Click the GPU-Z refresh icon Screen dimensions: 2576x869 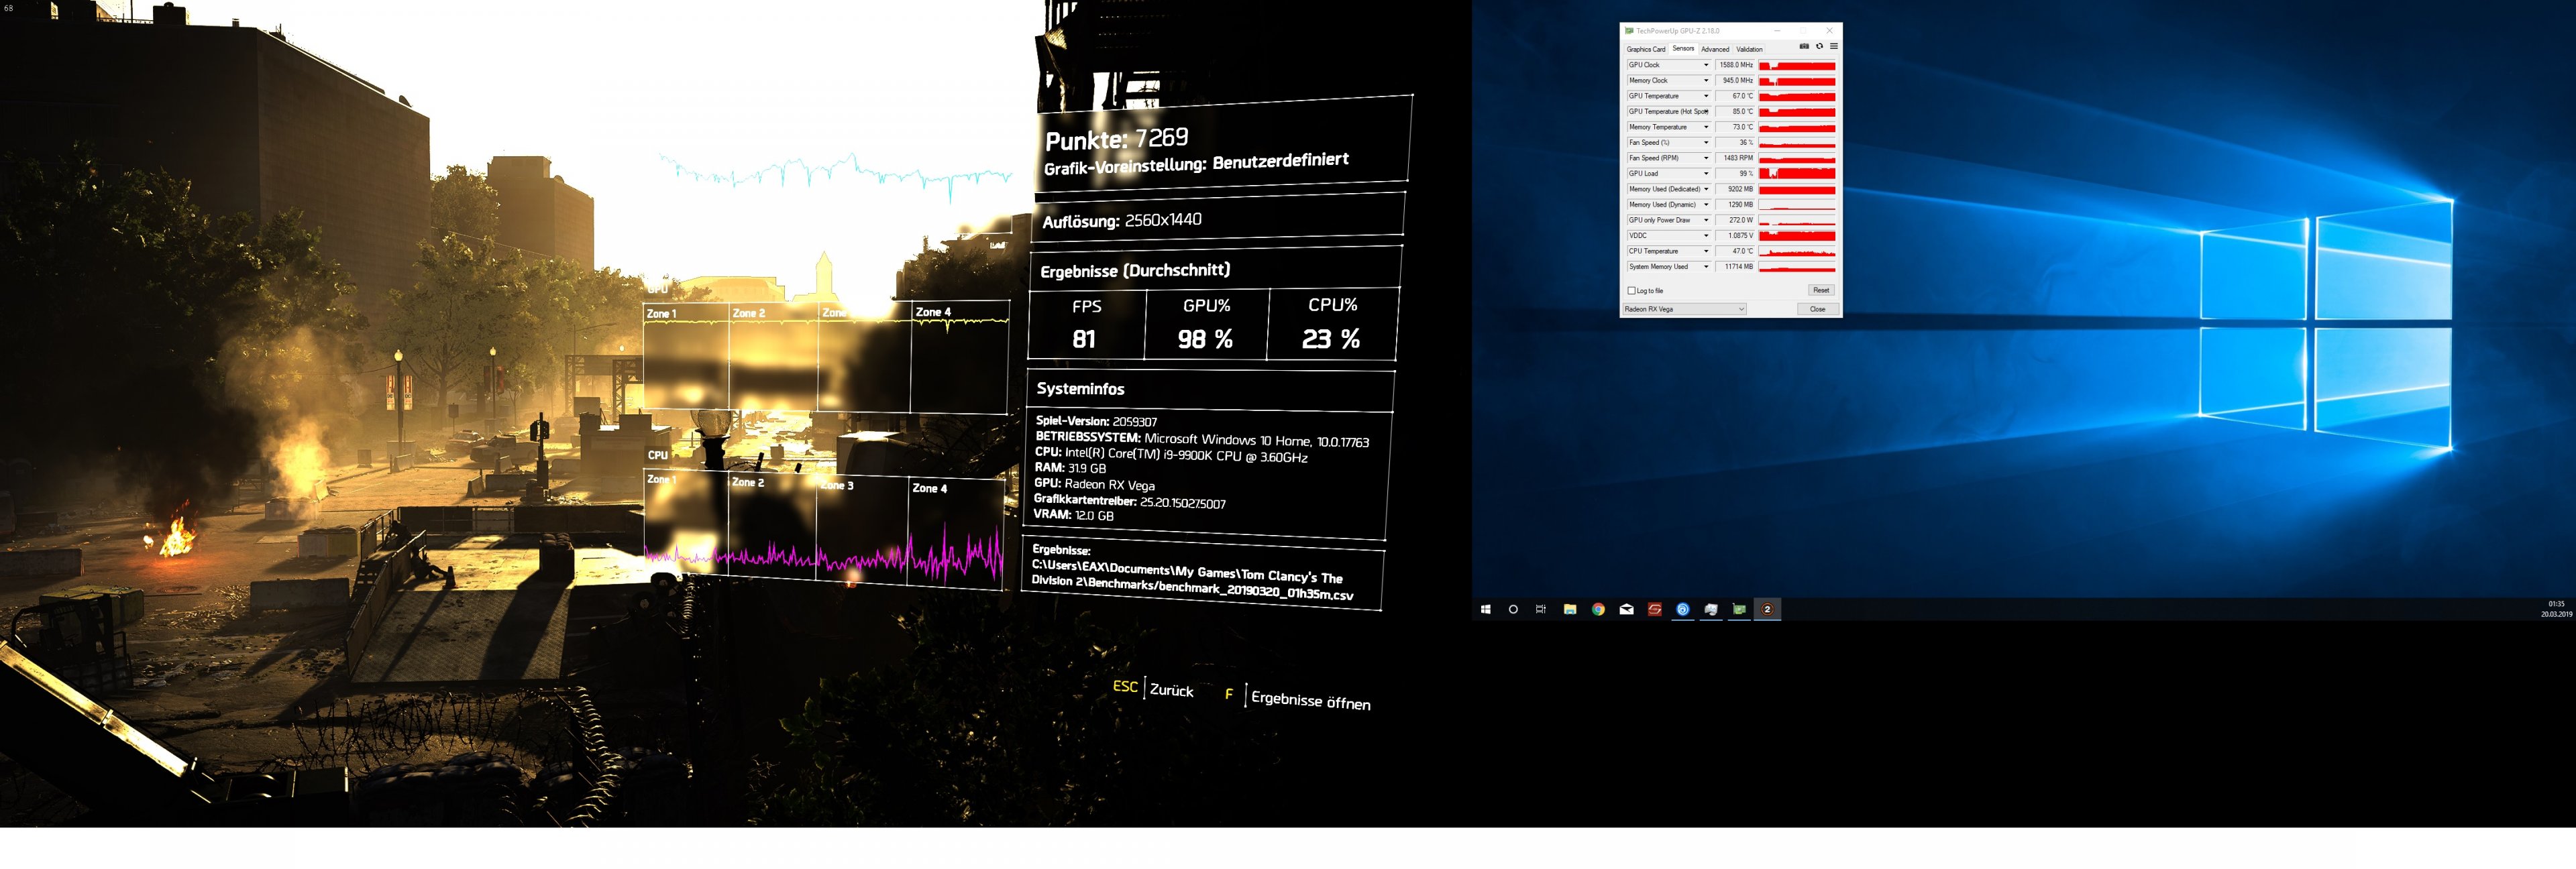click(1819, 46)
